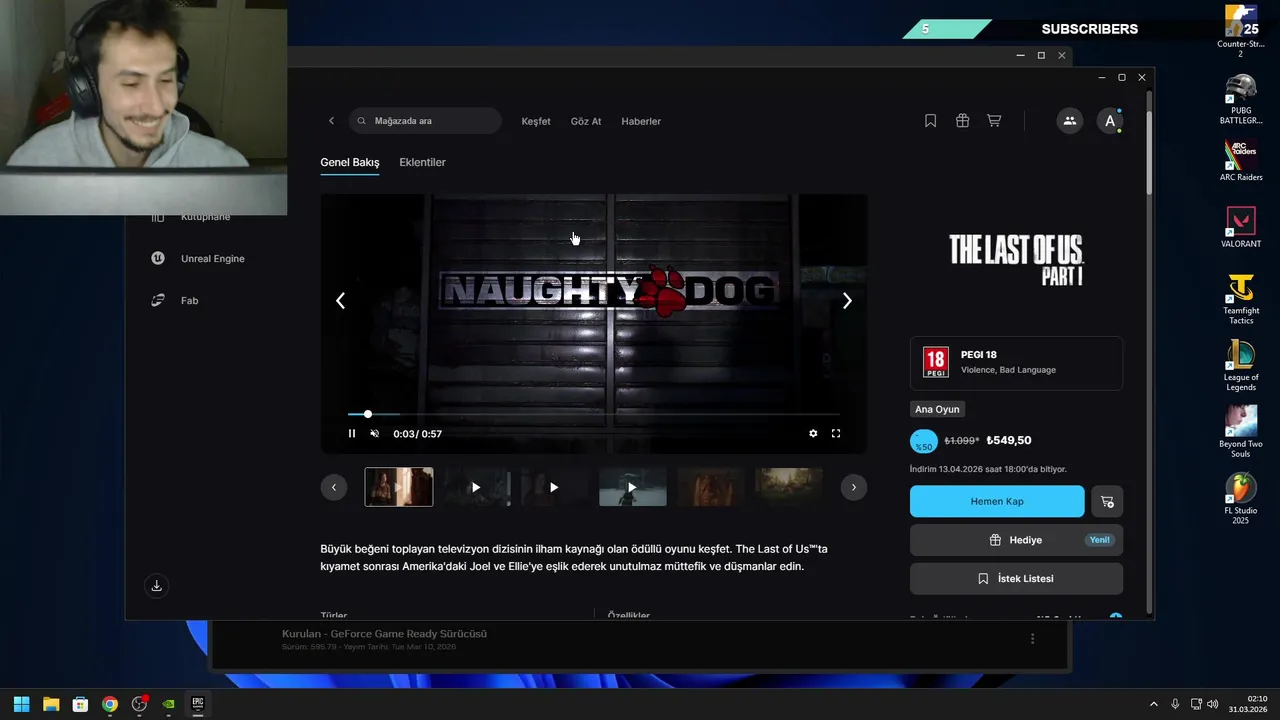
Task: Expand the system tray hidden icons chevron
Action: 1154,704
